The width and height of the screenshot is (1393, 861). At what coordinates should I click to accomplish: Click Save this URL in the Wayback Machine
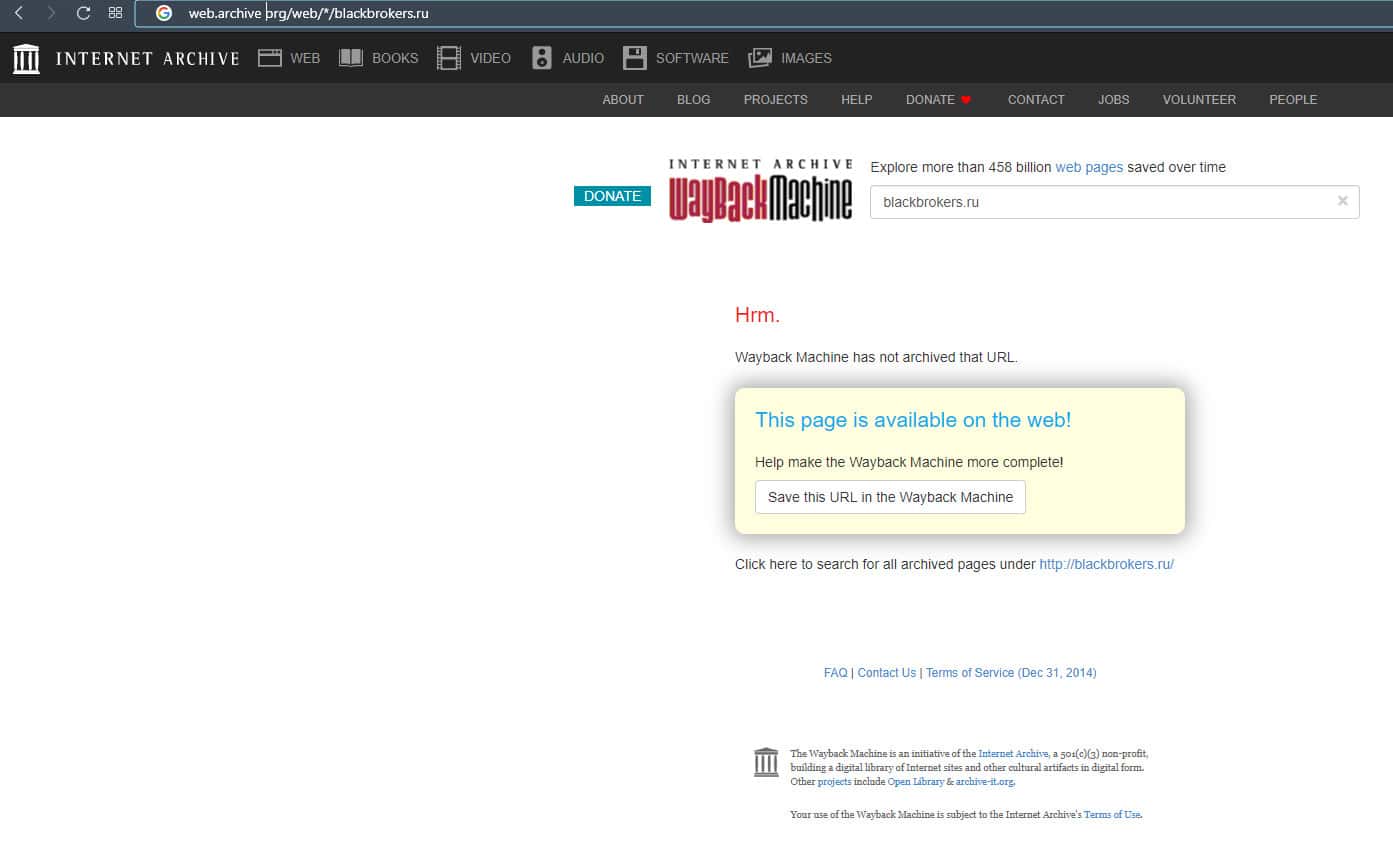pyautogui.click(x=890, y=497)
